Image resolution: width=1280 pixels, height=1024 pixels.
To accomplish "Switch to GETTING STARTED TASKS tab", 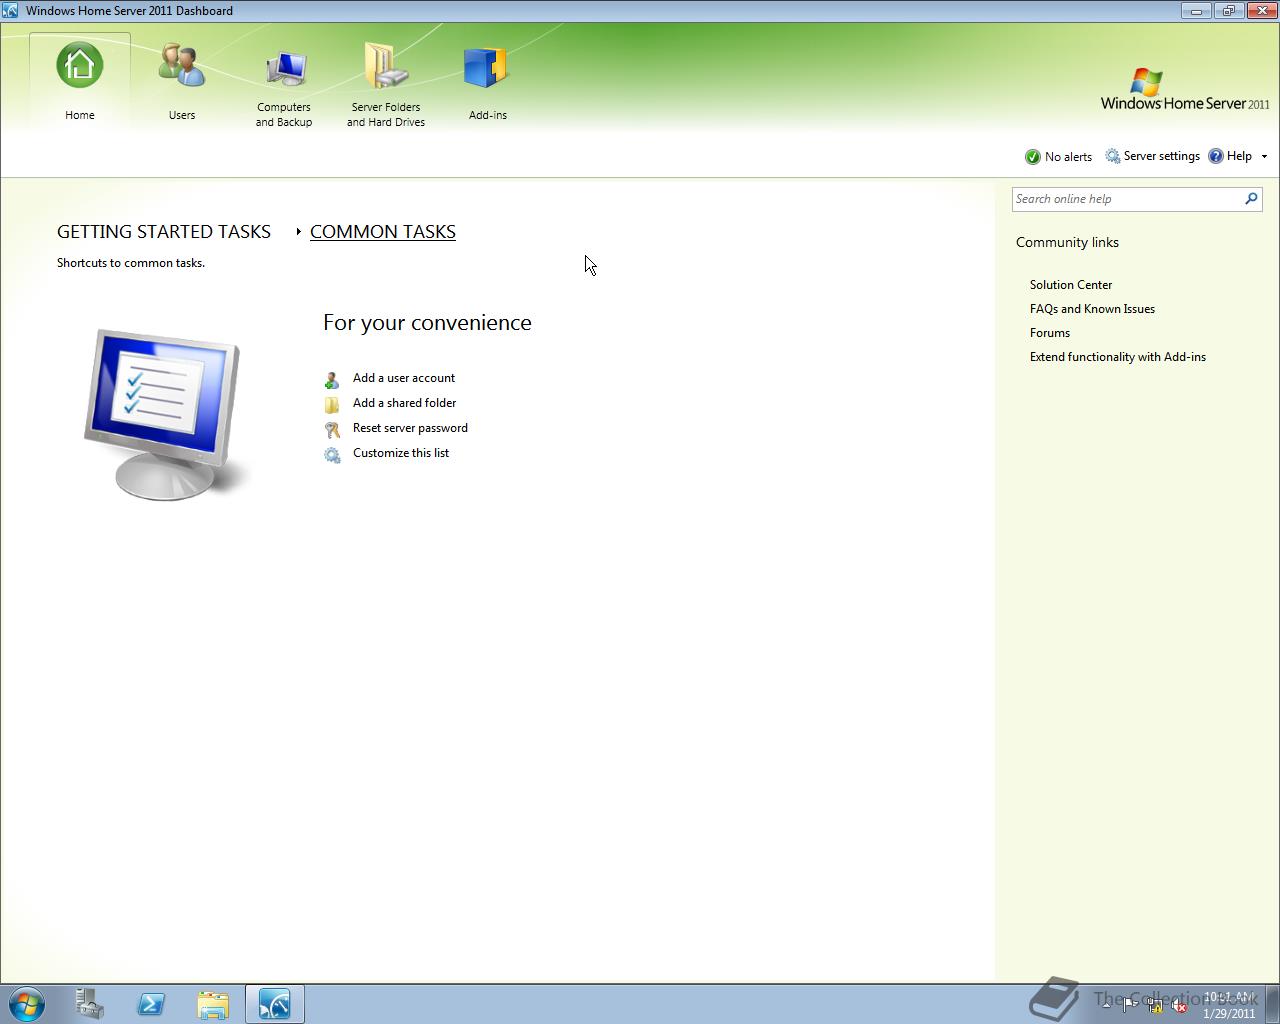I will [164, 232].
